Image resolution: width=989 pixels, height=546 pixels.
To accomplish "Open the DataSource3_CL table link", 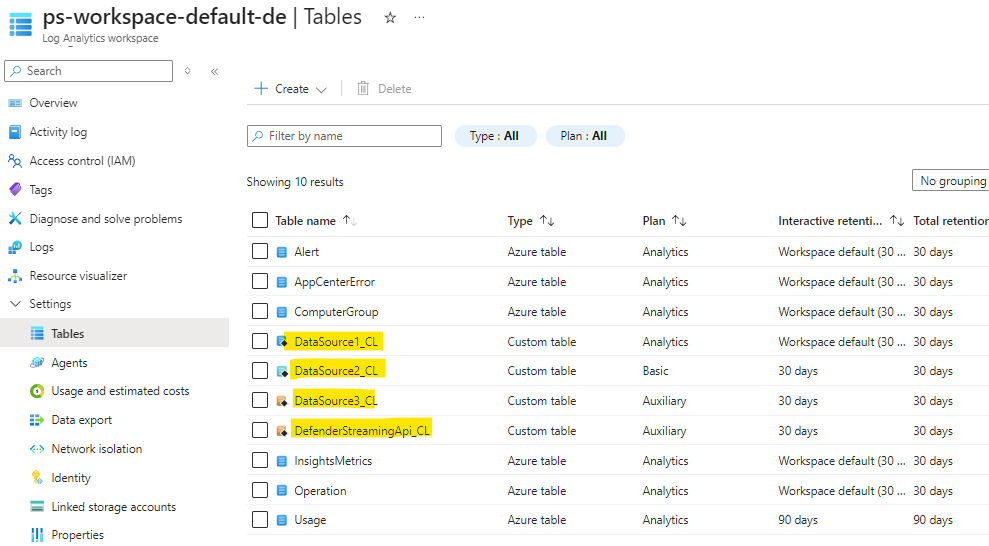I will pos(336,401).
